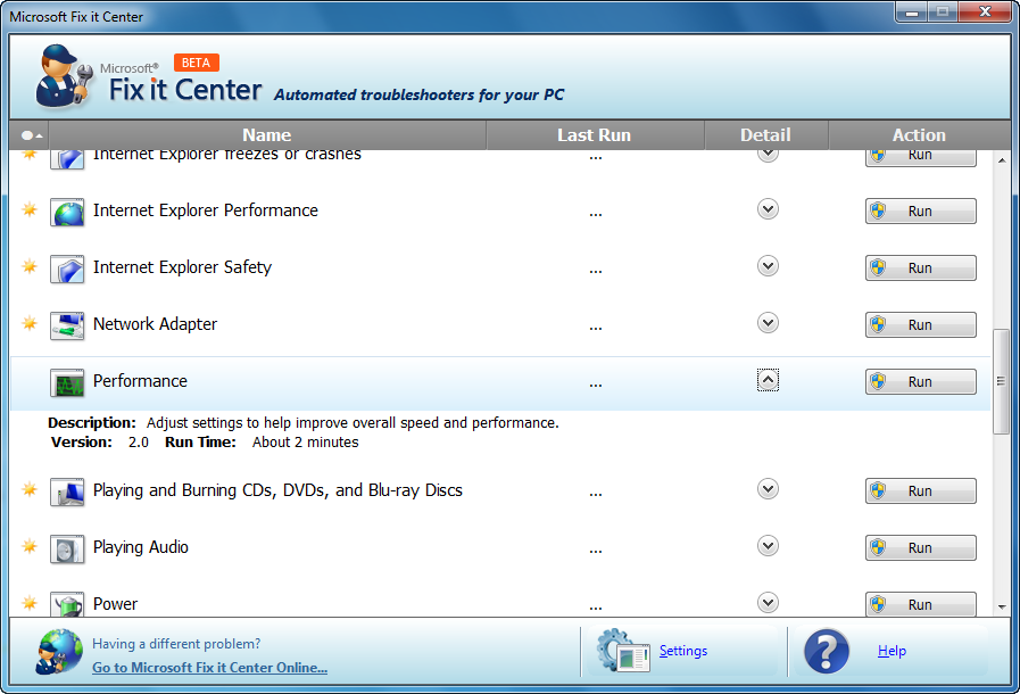Click the Playing Audio speaker icon

(x=67, y=549)
